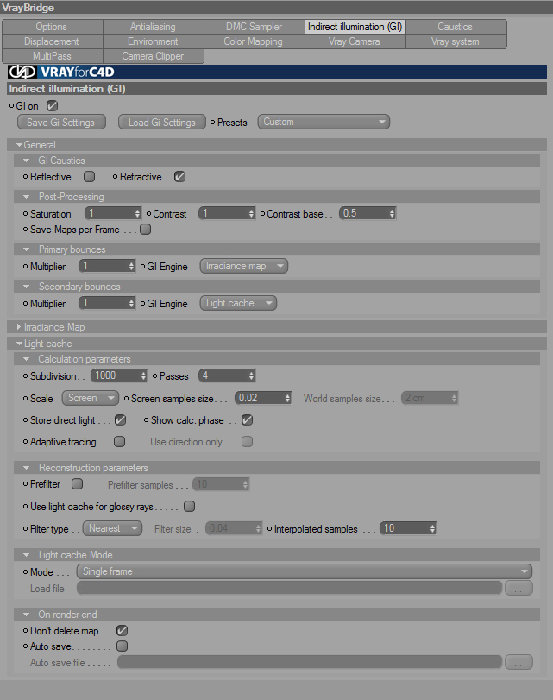The image size is (553, 700).
Task: Toggle Don't delete map checkbox
Action: coord(122,630)
